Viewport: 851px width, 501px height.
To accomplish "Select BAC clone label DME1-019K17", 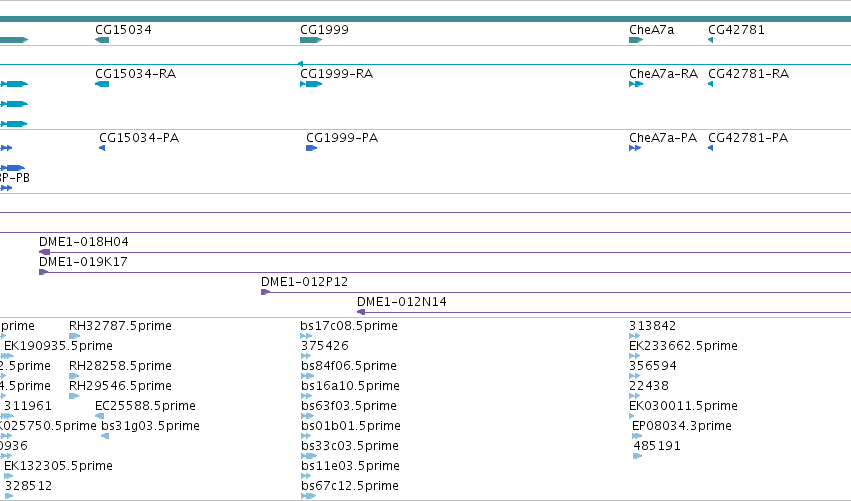I will coord(83,262).
